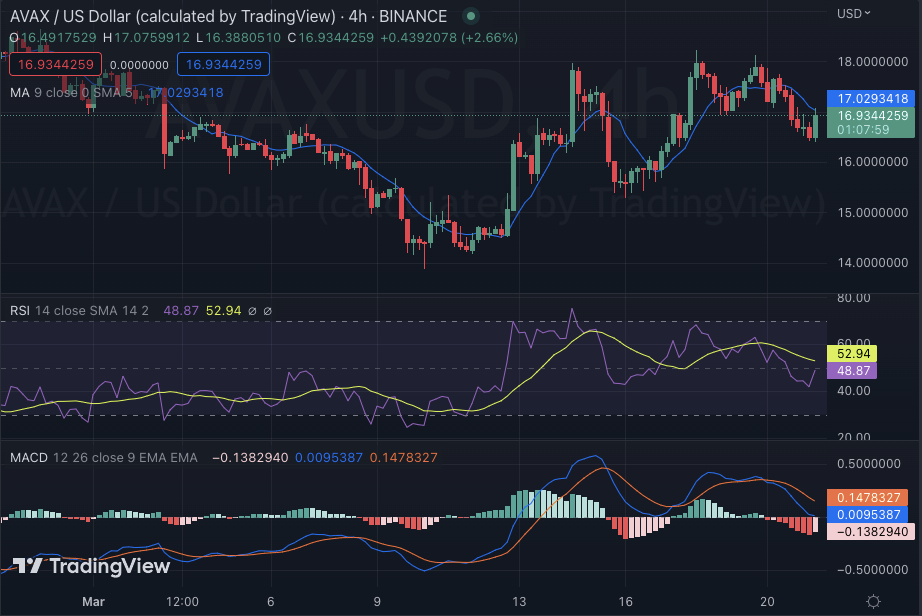This screenshot has width=922, height=616.
Task: Click the 16 date label on time axis
Action: 626,601
